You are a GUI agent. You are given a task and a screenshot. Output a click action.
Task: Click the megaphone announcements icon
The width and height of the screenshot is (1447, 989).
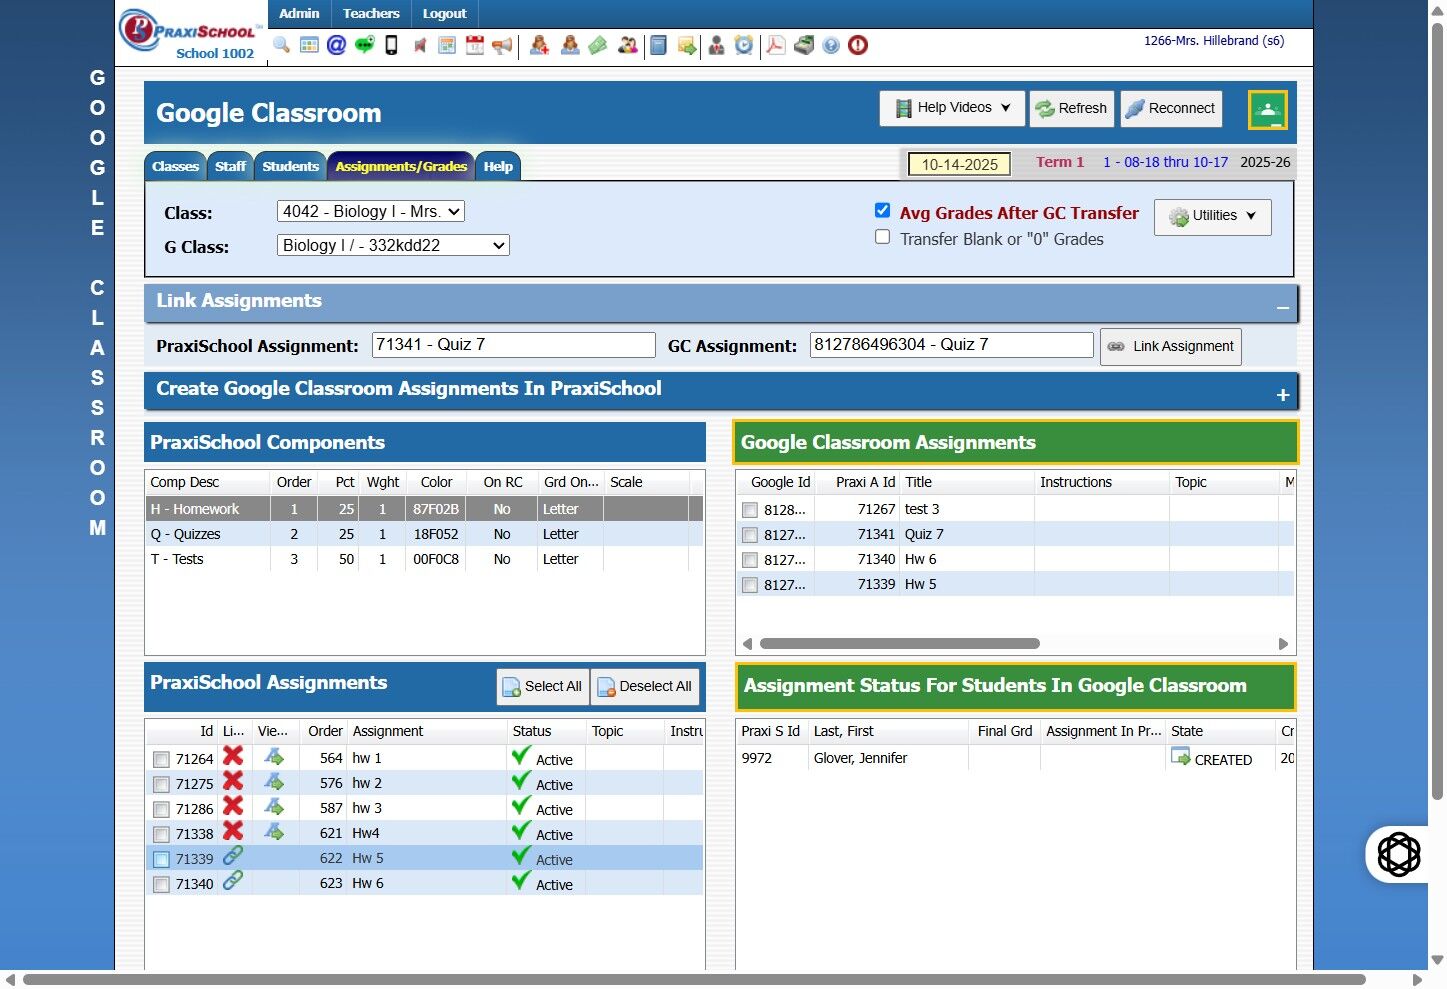(502, 45)
